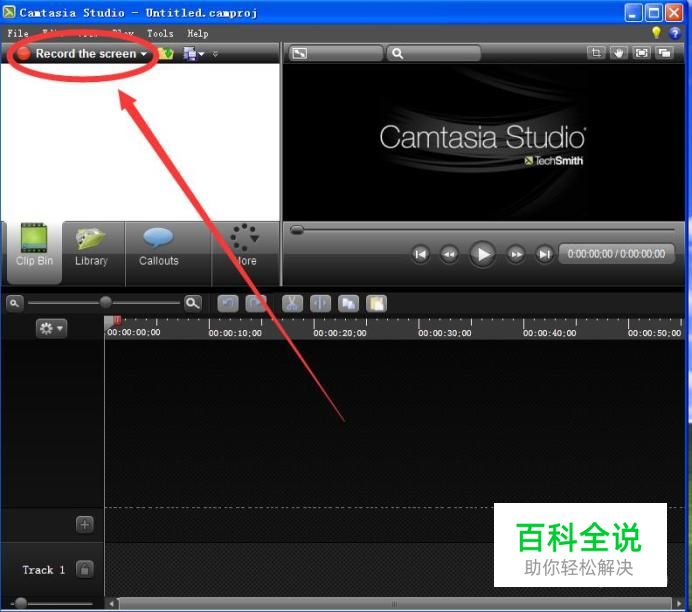Viewport: 692px width, 612px height.
Task: Click the 00:00:30;00 mark on timeline ruler
Action: (444, 333)
